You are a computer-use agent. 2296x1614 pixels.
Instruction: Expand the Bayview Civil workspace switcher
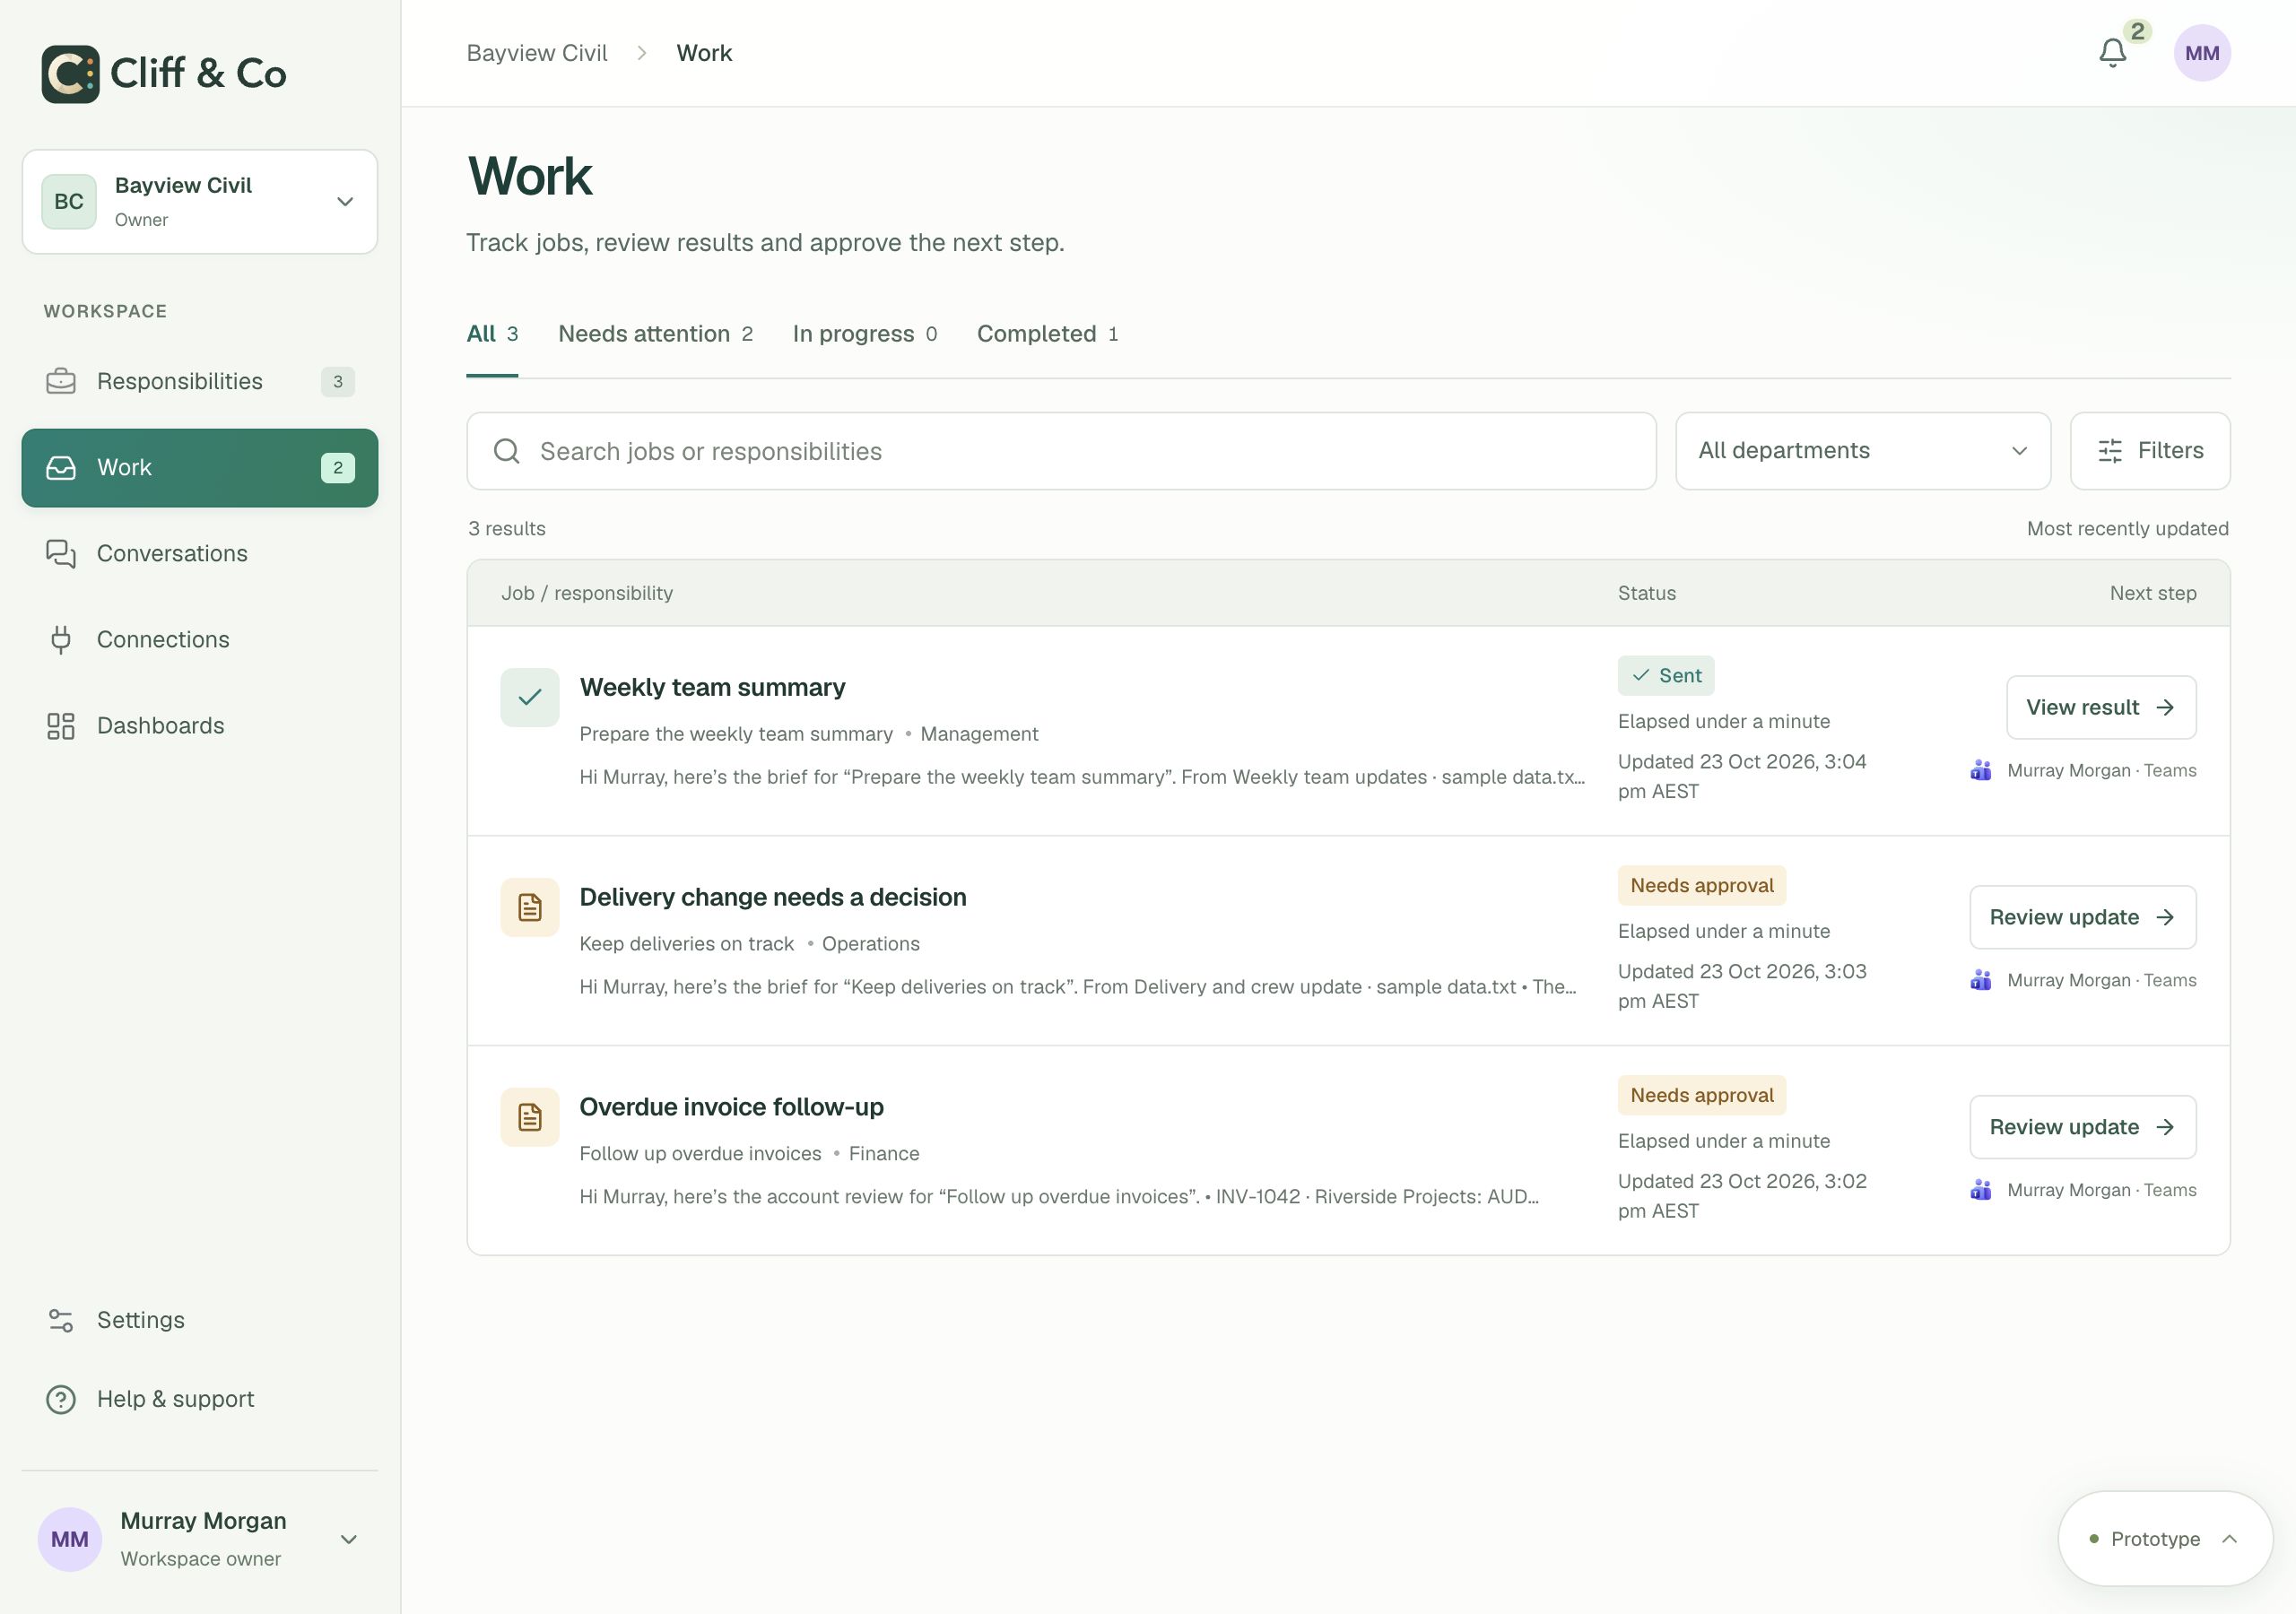click(200, 202)
